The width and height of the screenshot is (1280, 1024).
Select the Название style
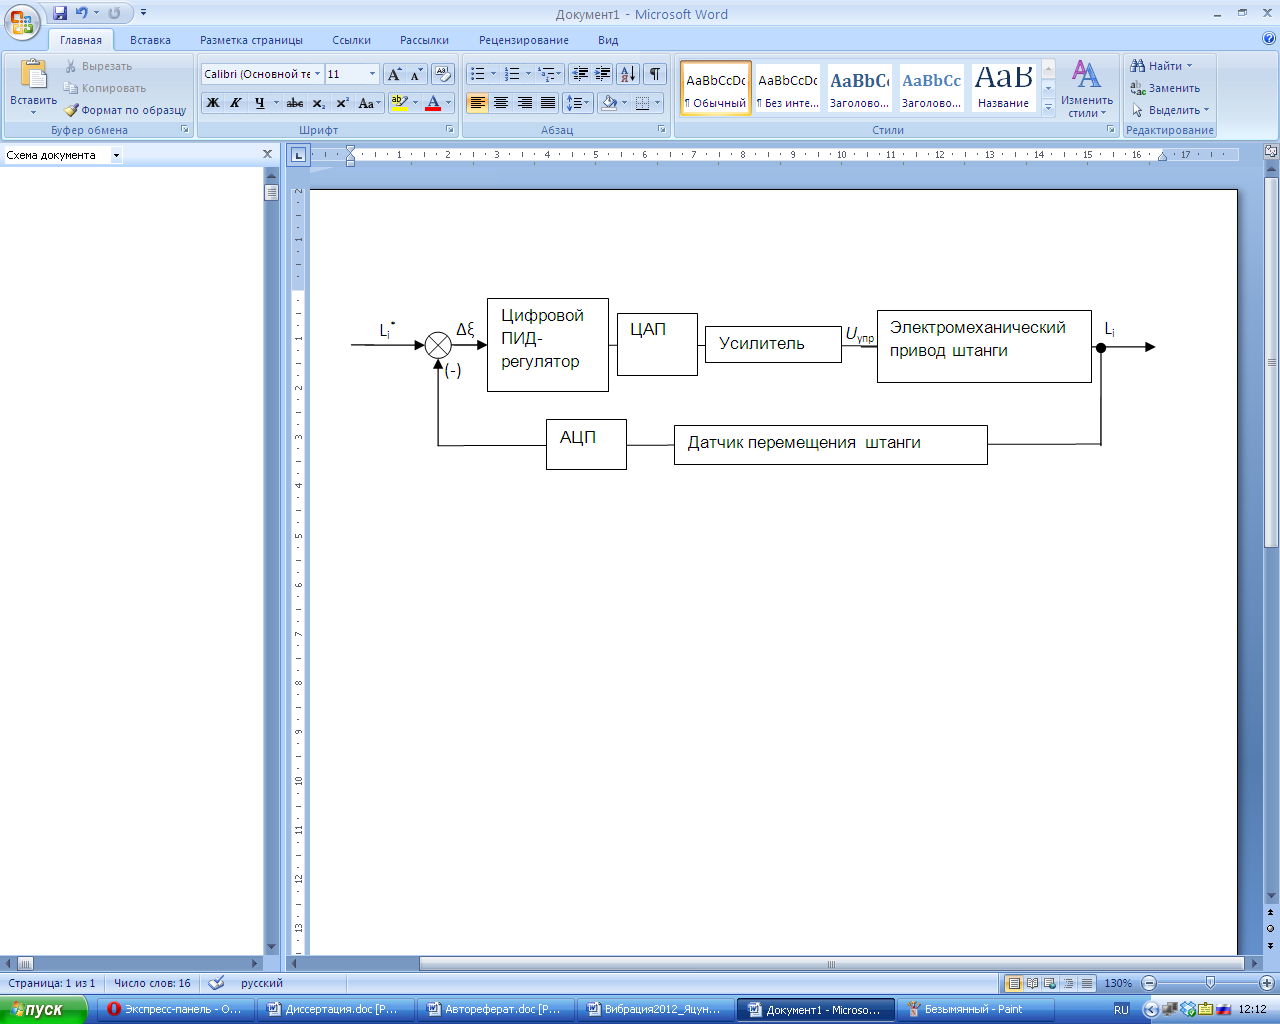[1003, 88]
